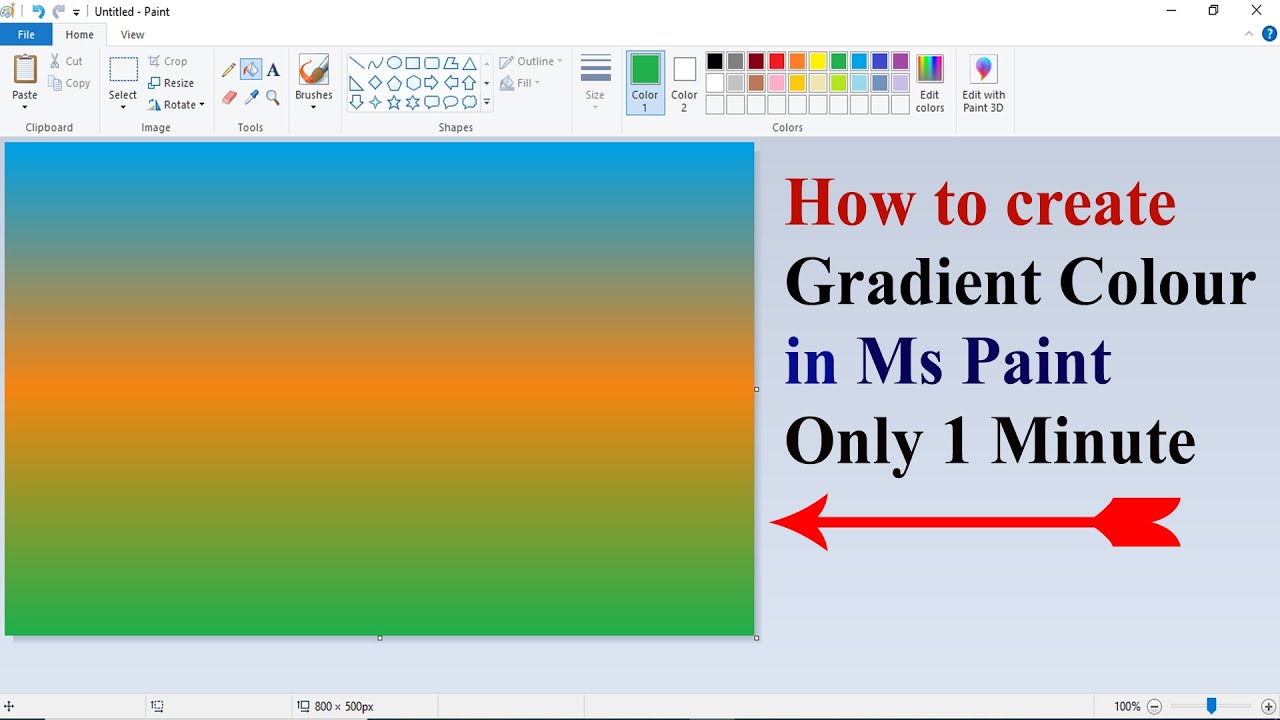Activate Color 1 foreground selector
1280x720 pixels.
[645, 83]
